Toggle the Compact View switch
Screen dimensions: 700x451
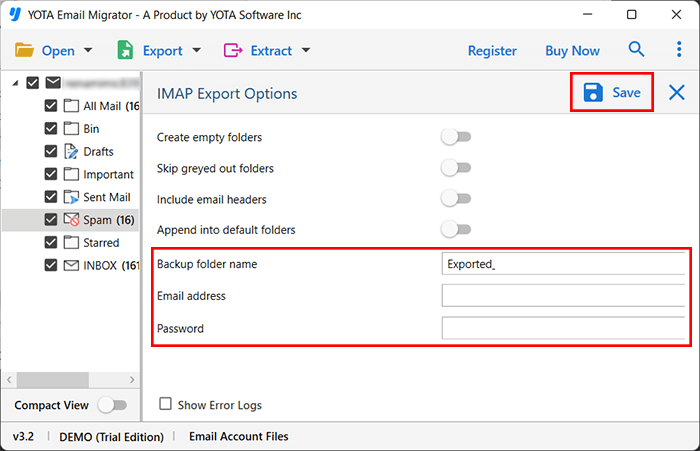(x=112, y=405)
